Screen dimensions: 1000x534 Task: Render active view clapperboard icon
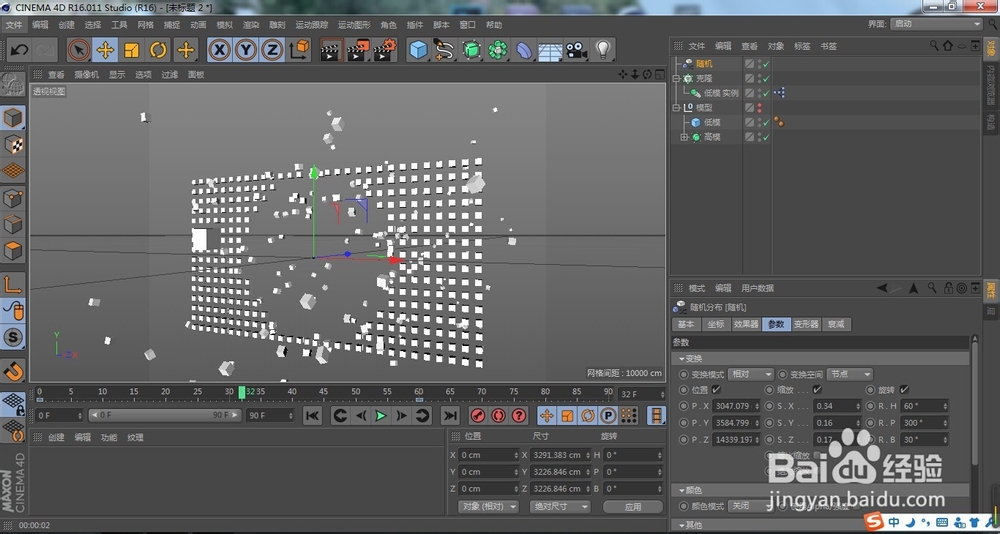330,50
